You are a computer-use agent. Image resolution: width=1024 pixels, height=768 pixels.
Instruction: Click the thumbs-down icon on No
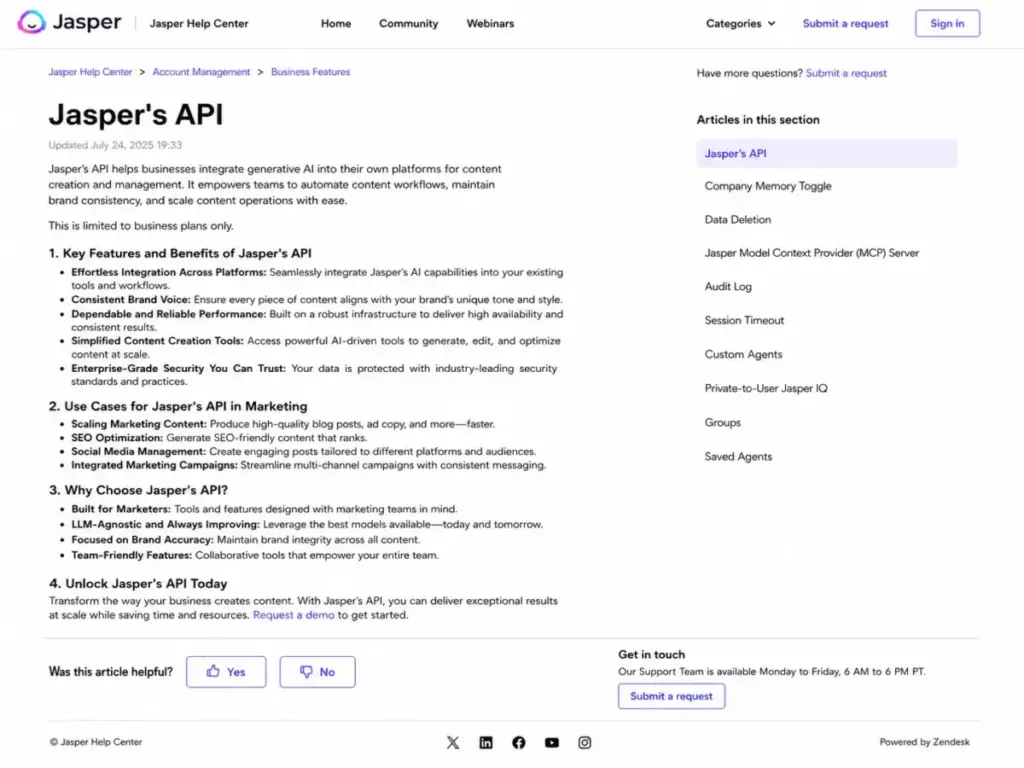pyautogui.click(x=306, y=672)
